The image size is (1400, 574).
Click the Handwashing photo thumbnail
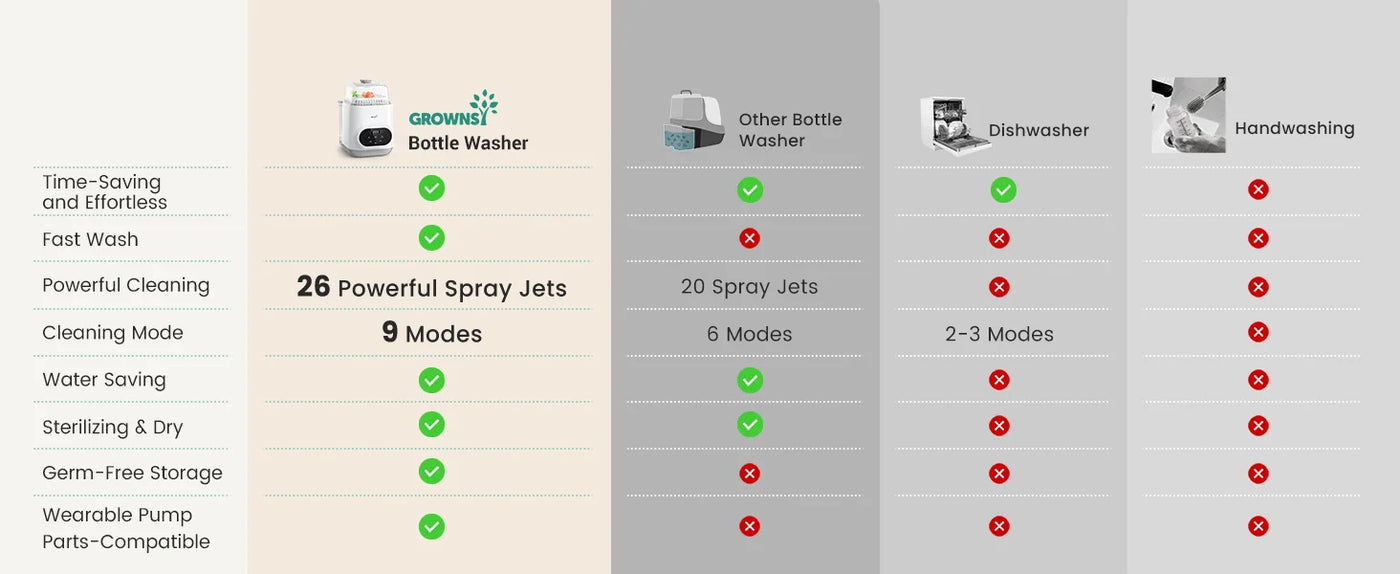coord(1188,115)
